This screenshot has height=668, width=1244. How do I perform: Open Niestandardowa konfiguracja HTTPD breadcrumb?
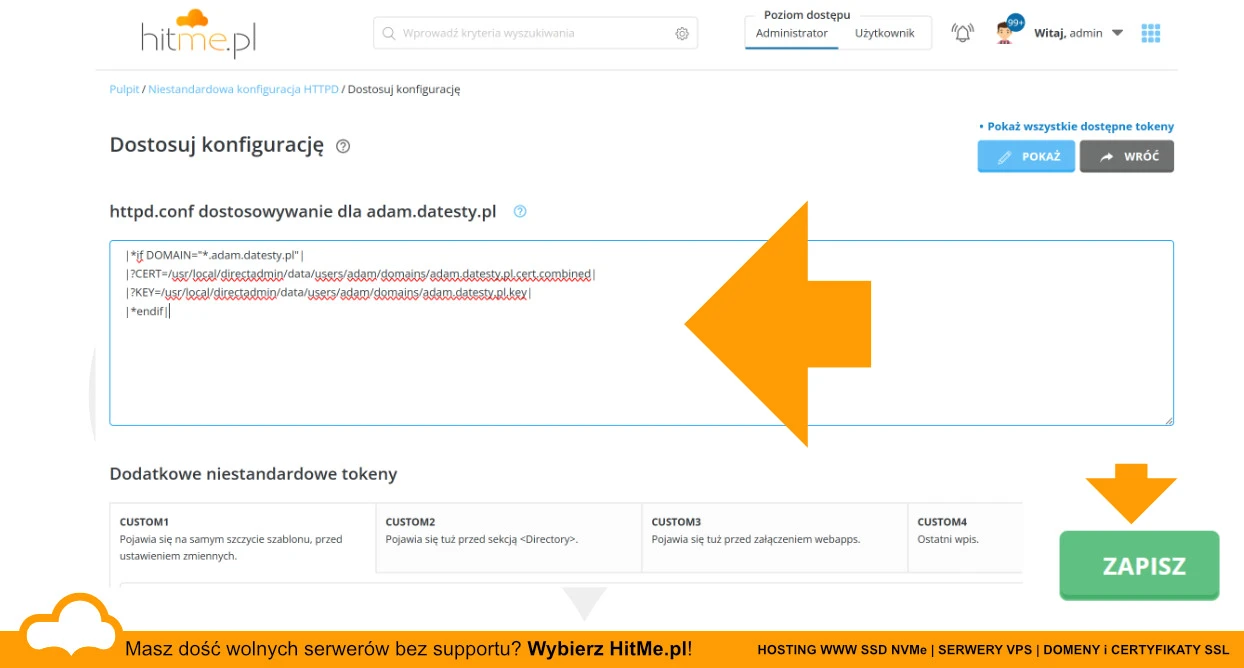point(243,89)
